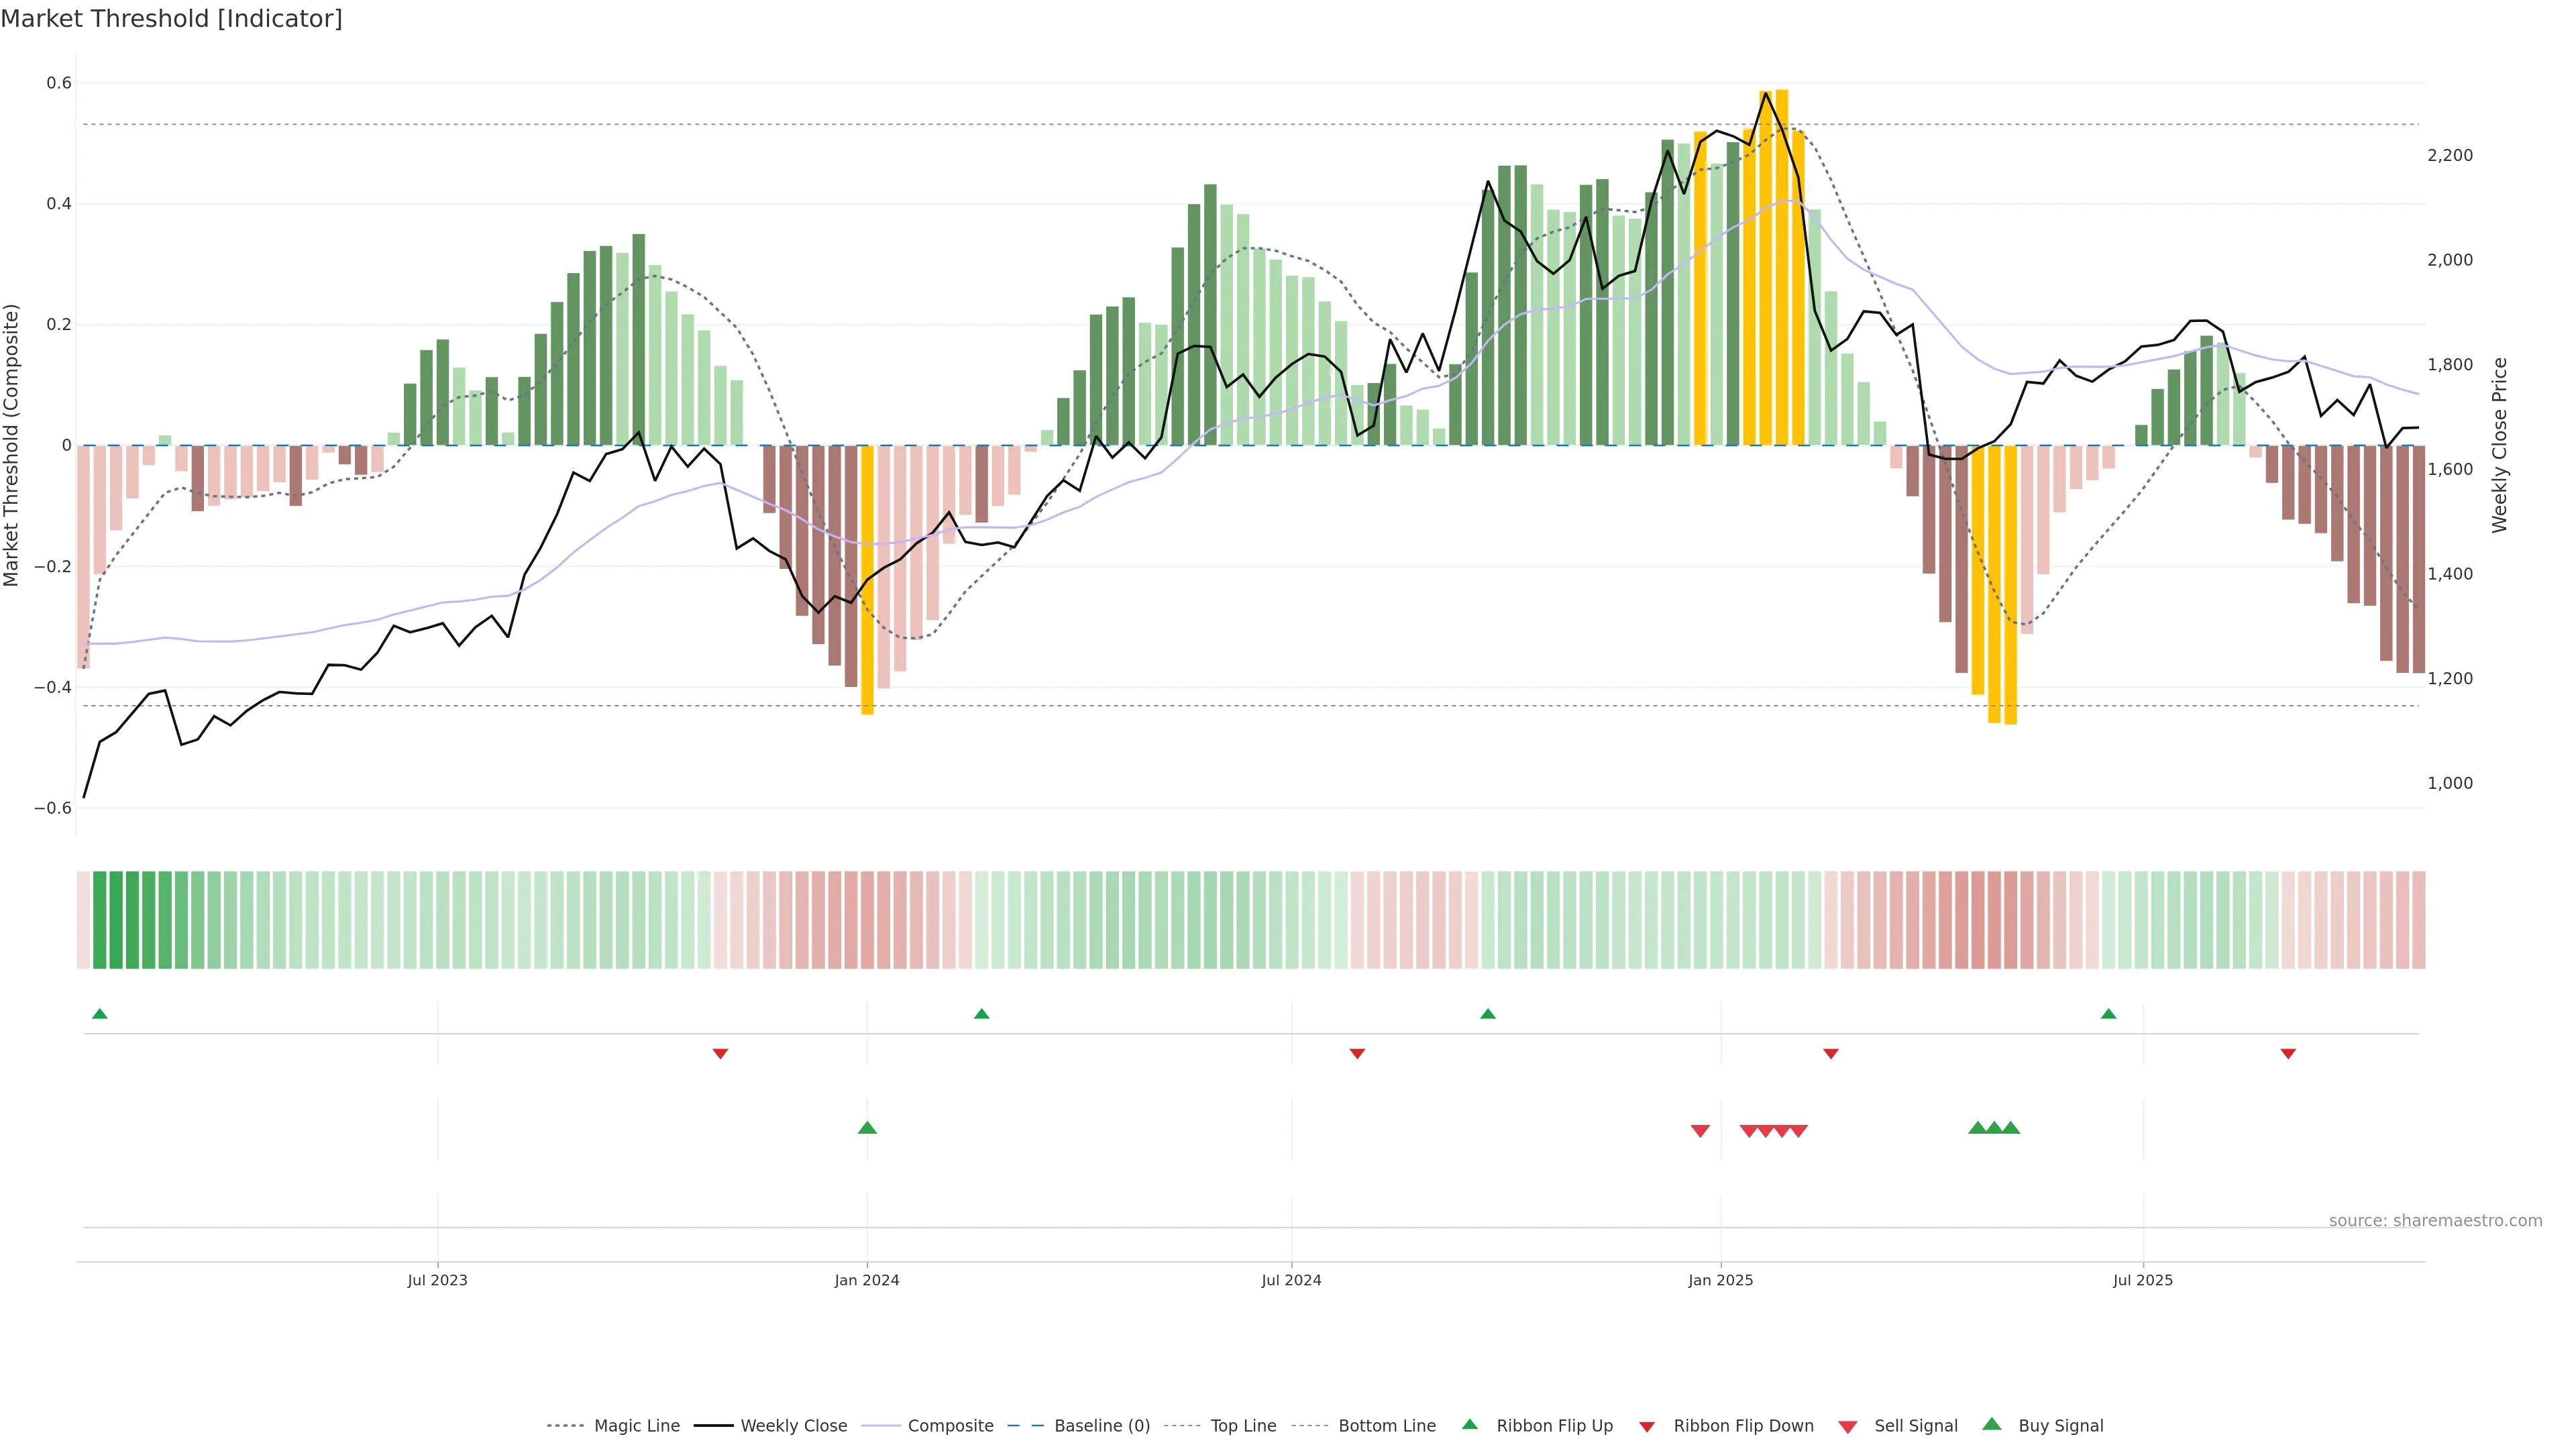Toggle Composite series in legend
This screenshot has width=2576, height=1449.
(950, 1426)
